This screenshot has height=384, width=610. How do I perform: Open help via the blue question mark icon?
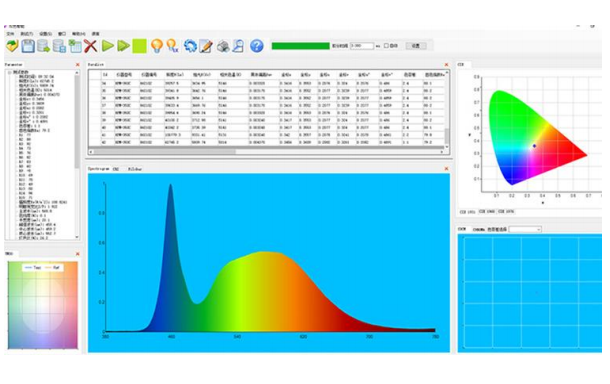coord(257,46)
